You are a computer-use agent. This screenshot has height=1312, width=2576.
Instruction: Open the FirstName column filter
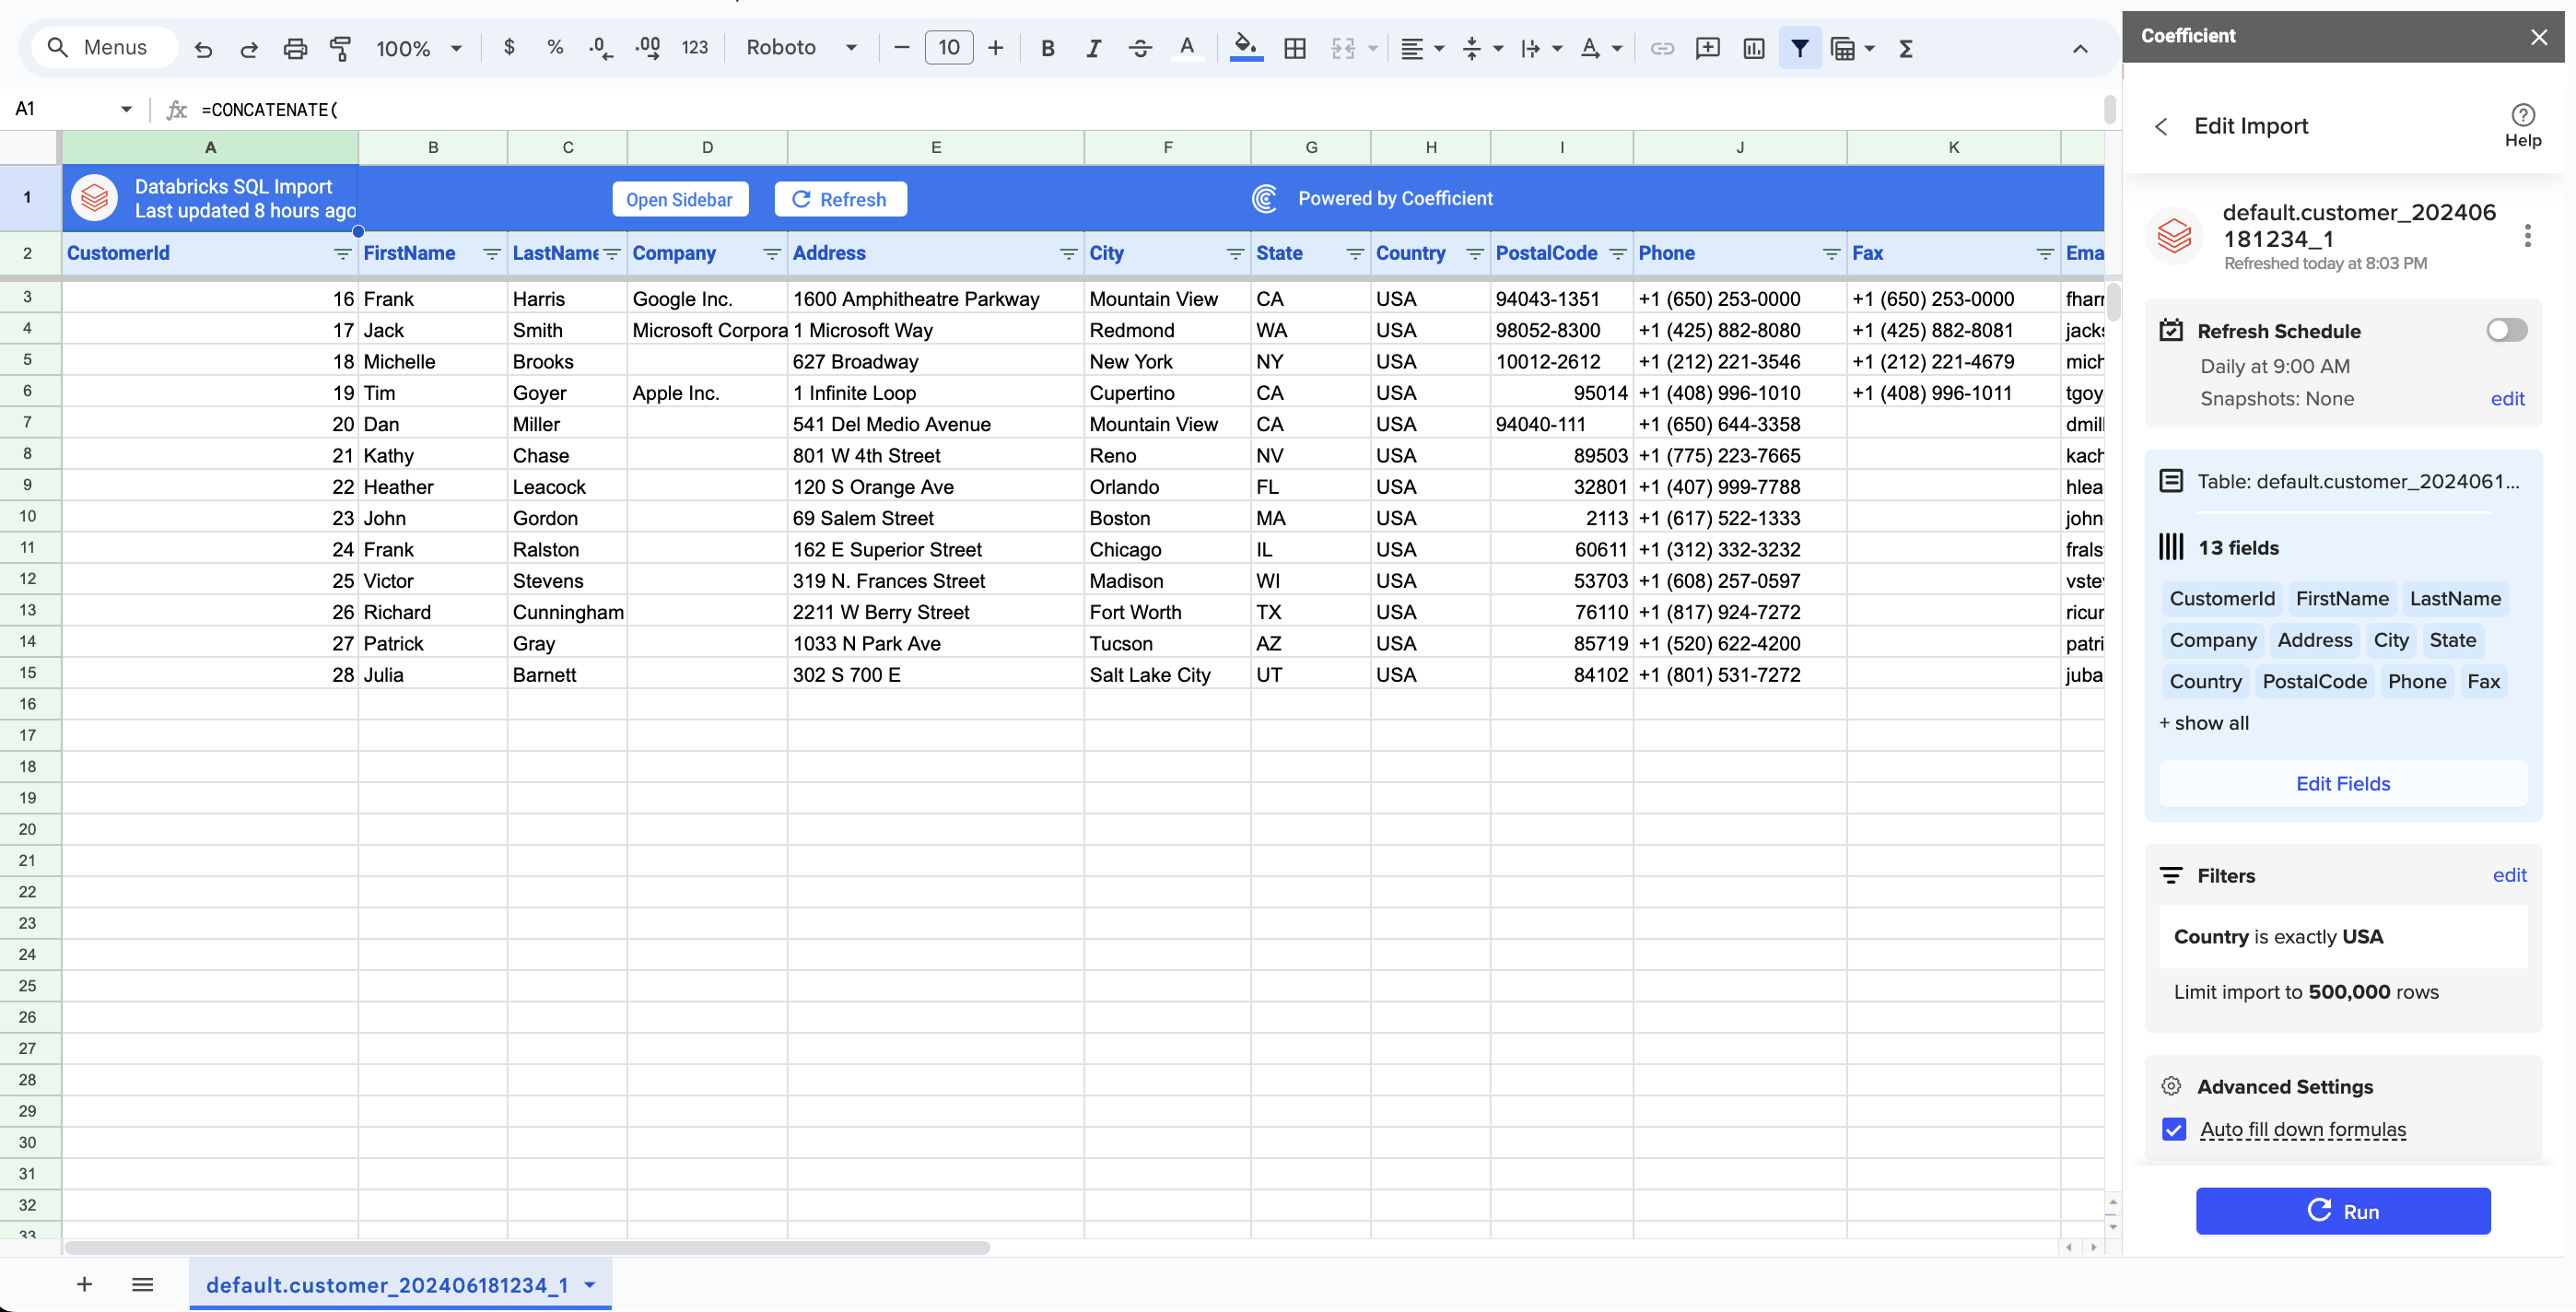491,254
